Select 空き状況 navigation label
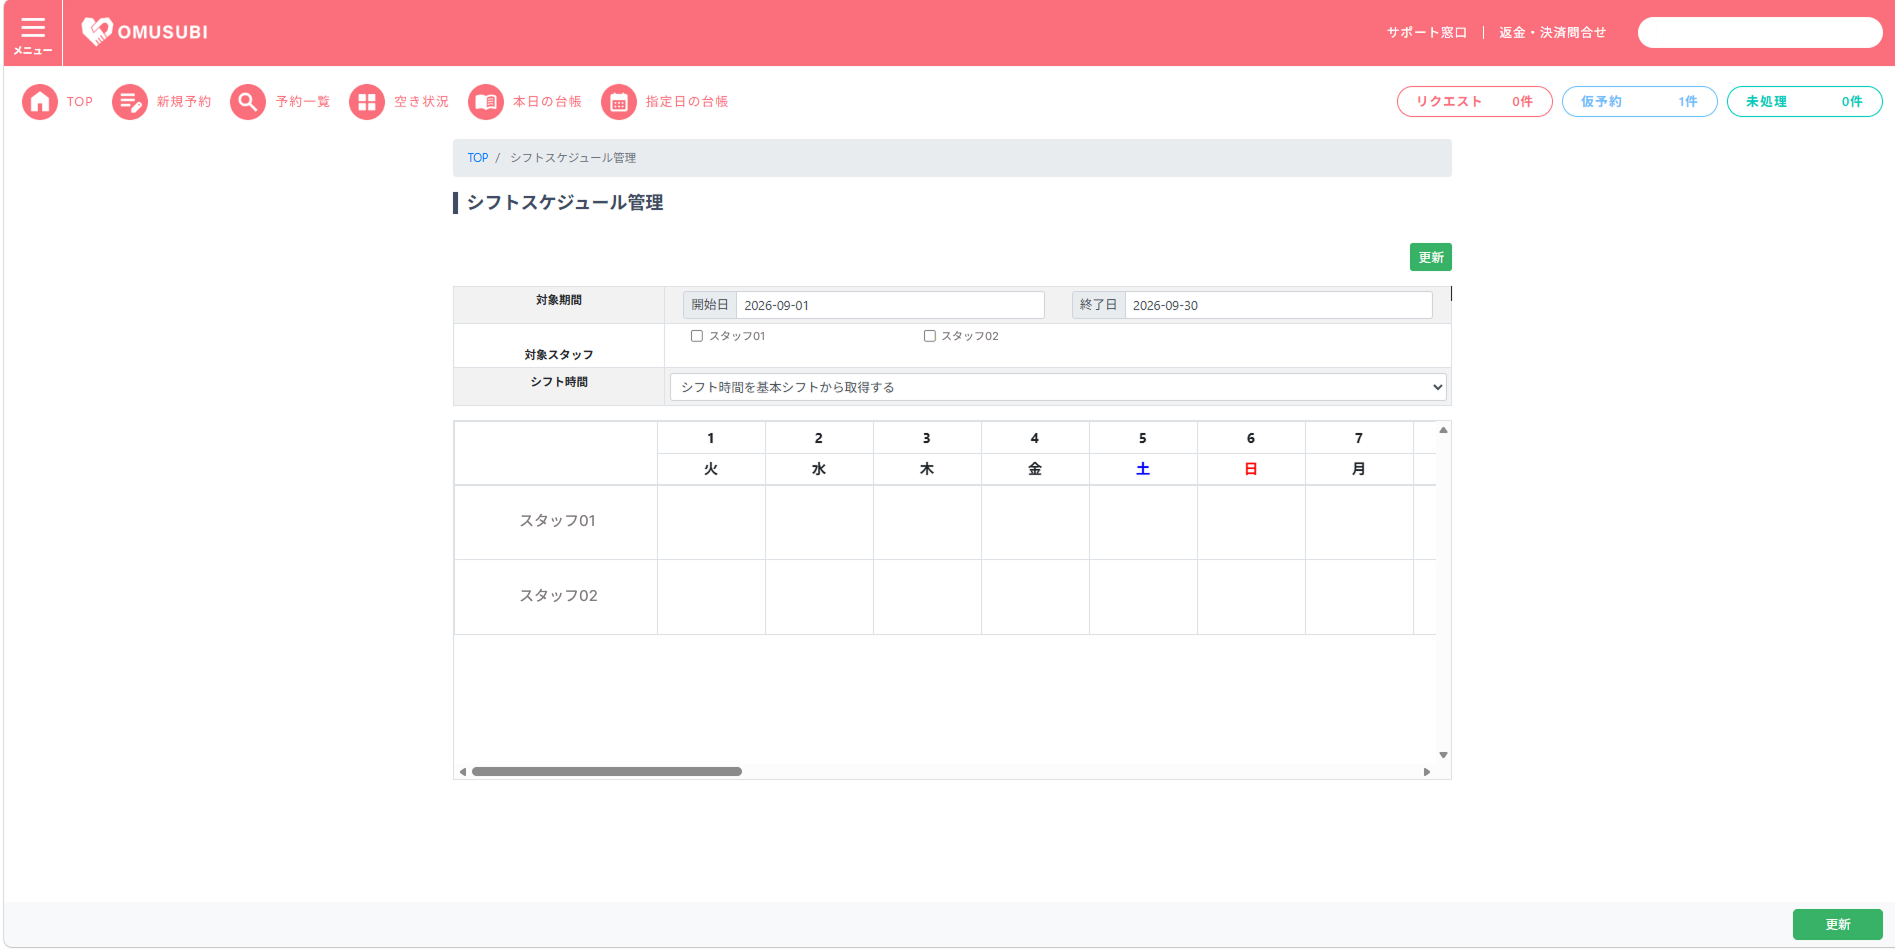Screen dimensions: 1895x951 click(x=422, y=102)
